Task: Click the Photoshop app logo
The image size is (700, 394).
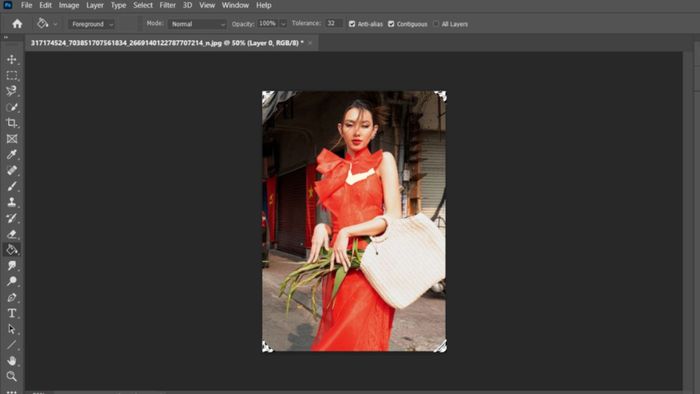Action: (8, 5)
